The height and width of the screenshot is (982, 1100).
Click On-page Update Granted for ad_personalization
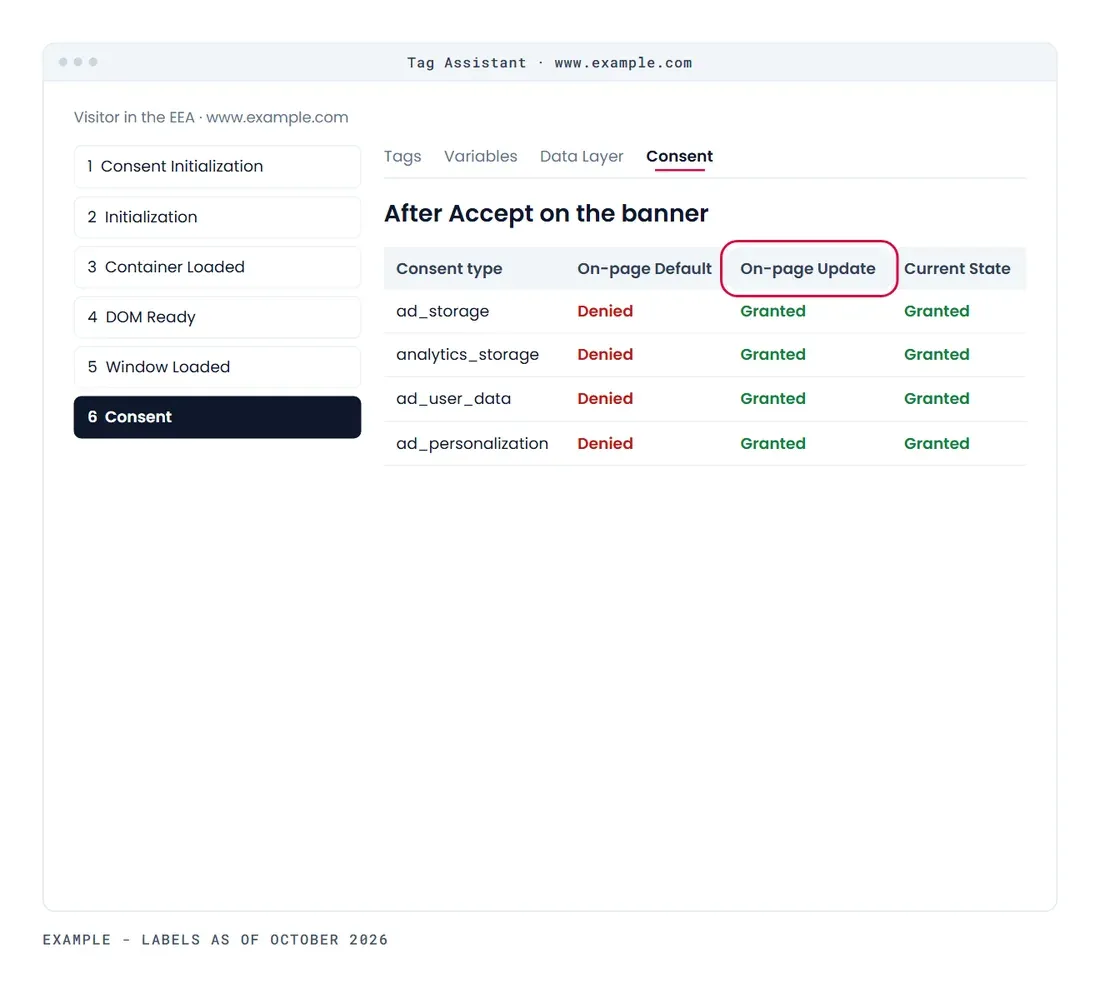[x=772, y=443]
